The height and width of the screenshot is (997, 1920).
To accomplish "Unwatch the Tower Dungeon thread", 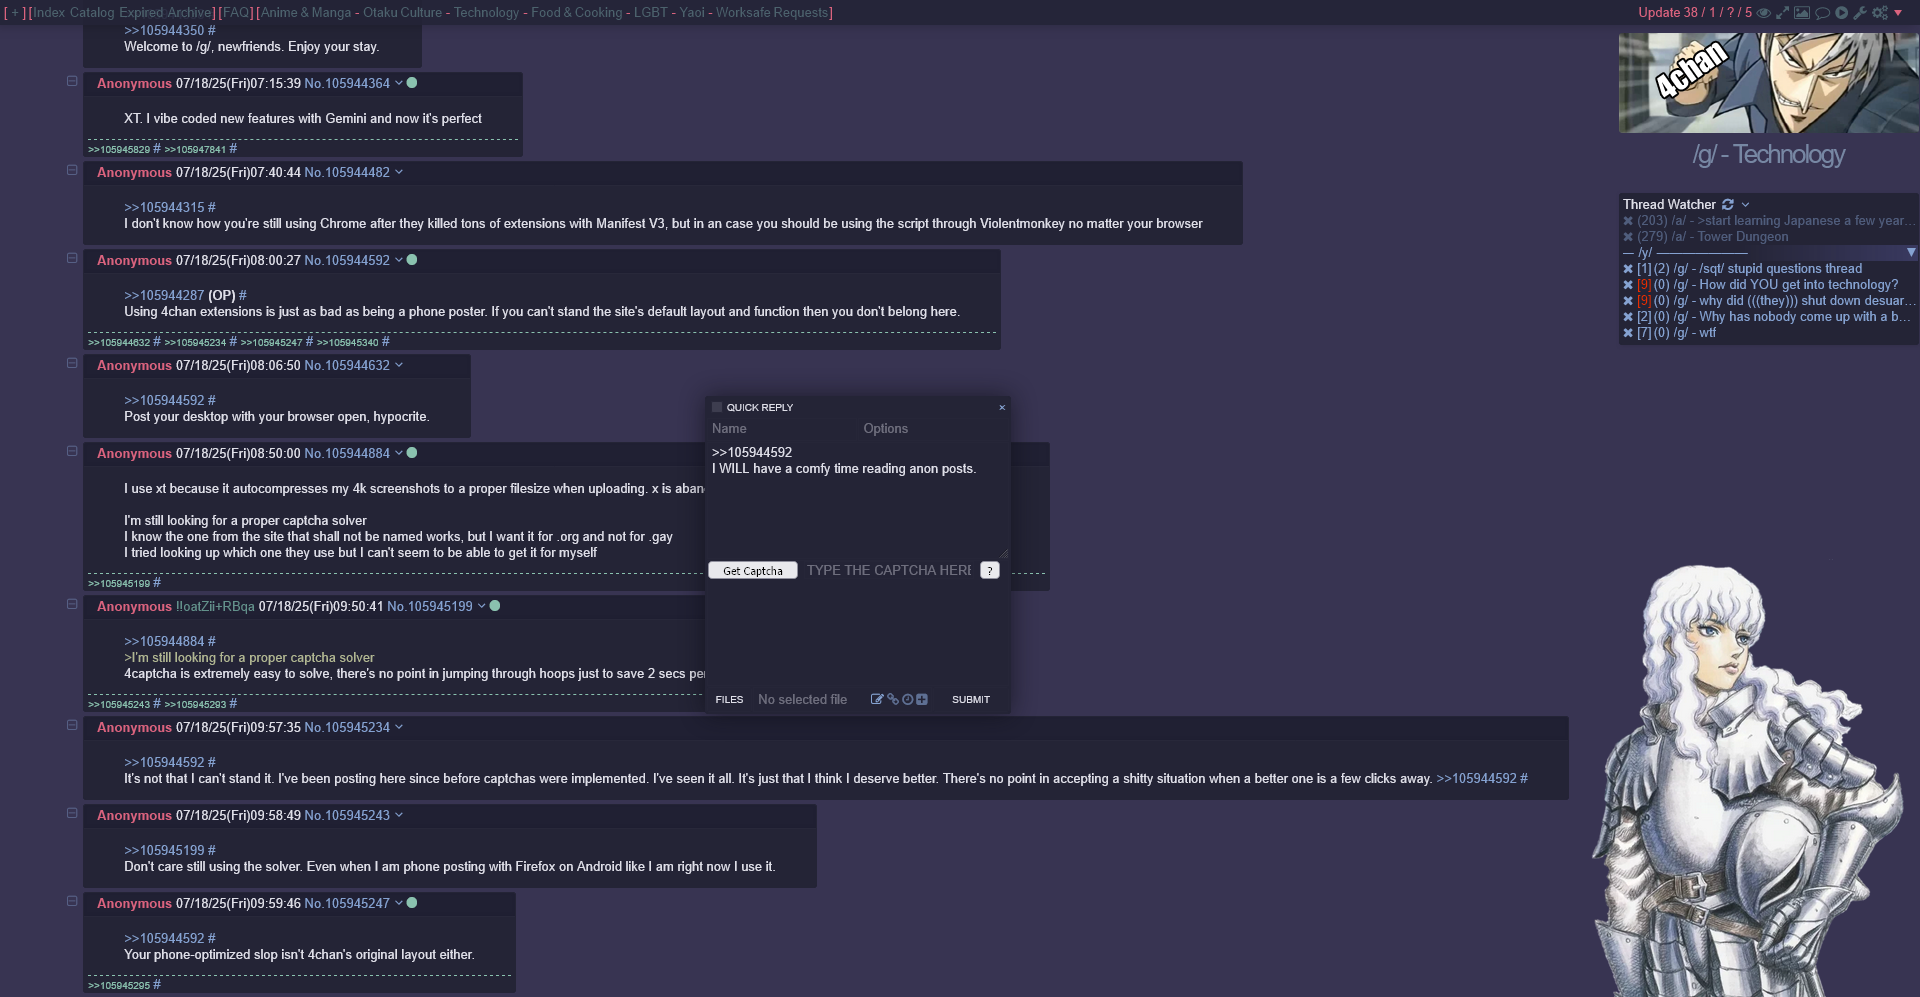I will coord(1628,237).
